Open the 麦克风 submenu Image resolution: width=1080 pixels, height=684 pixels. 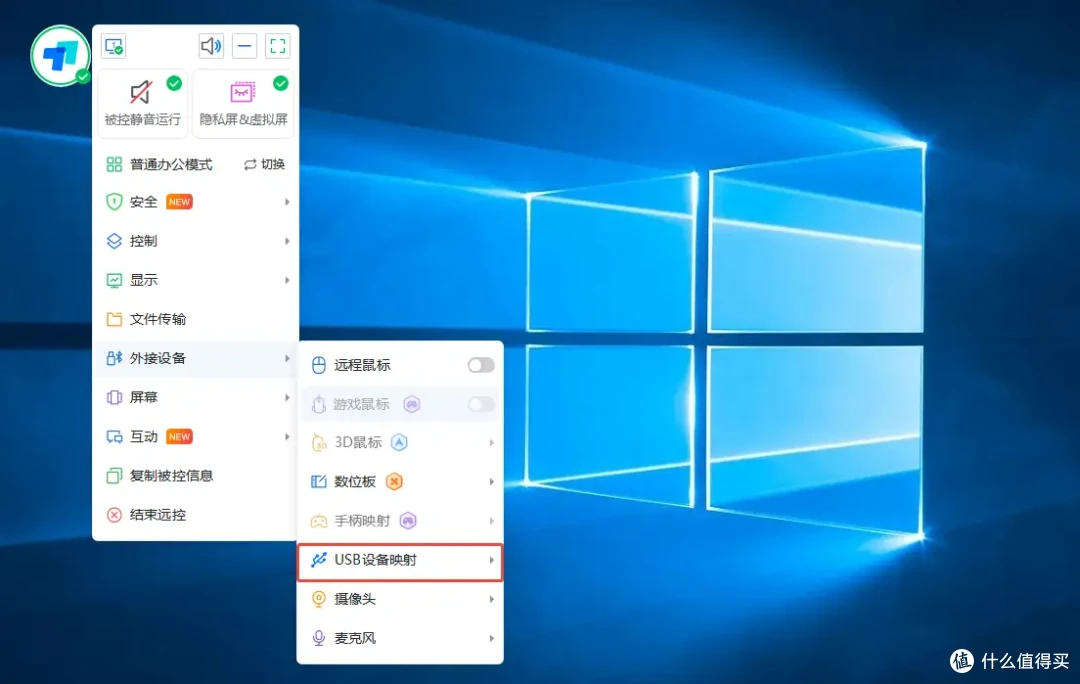(x=400, y=639)
